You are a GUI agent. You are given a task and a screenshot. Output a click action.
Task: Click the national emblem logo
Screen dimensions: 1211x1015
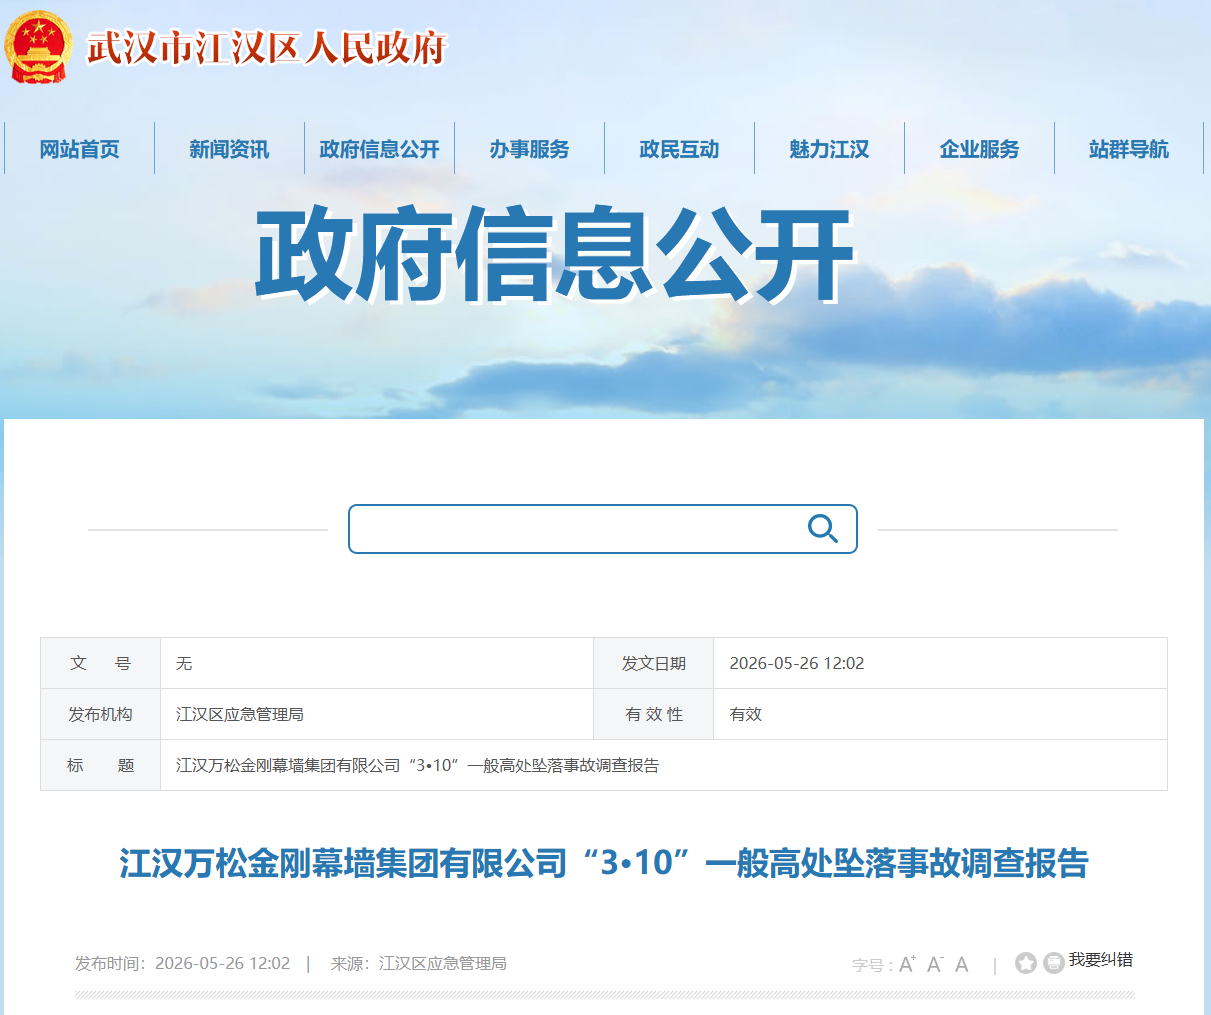(x=38, y=47)
